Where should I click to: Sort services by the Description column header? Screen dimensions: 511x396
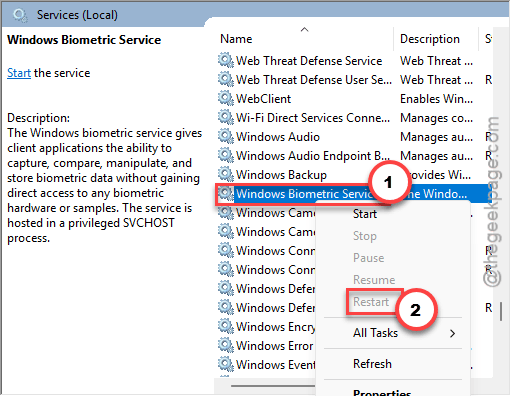click(430, 39)
